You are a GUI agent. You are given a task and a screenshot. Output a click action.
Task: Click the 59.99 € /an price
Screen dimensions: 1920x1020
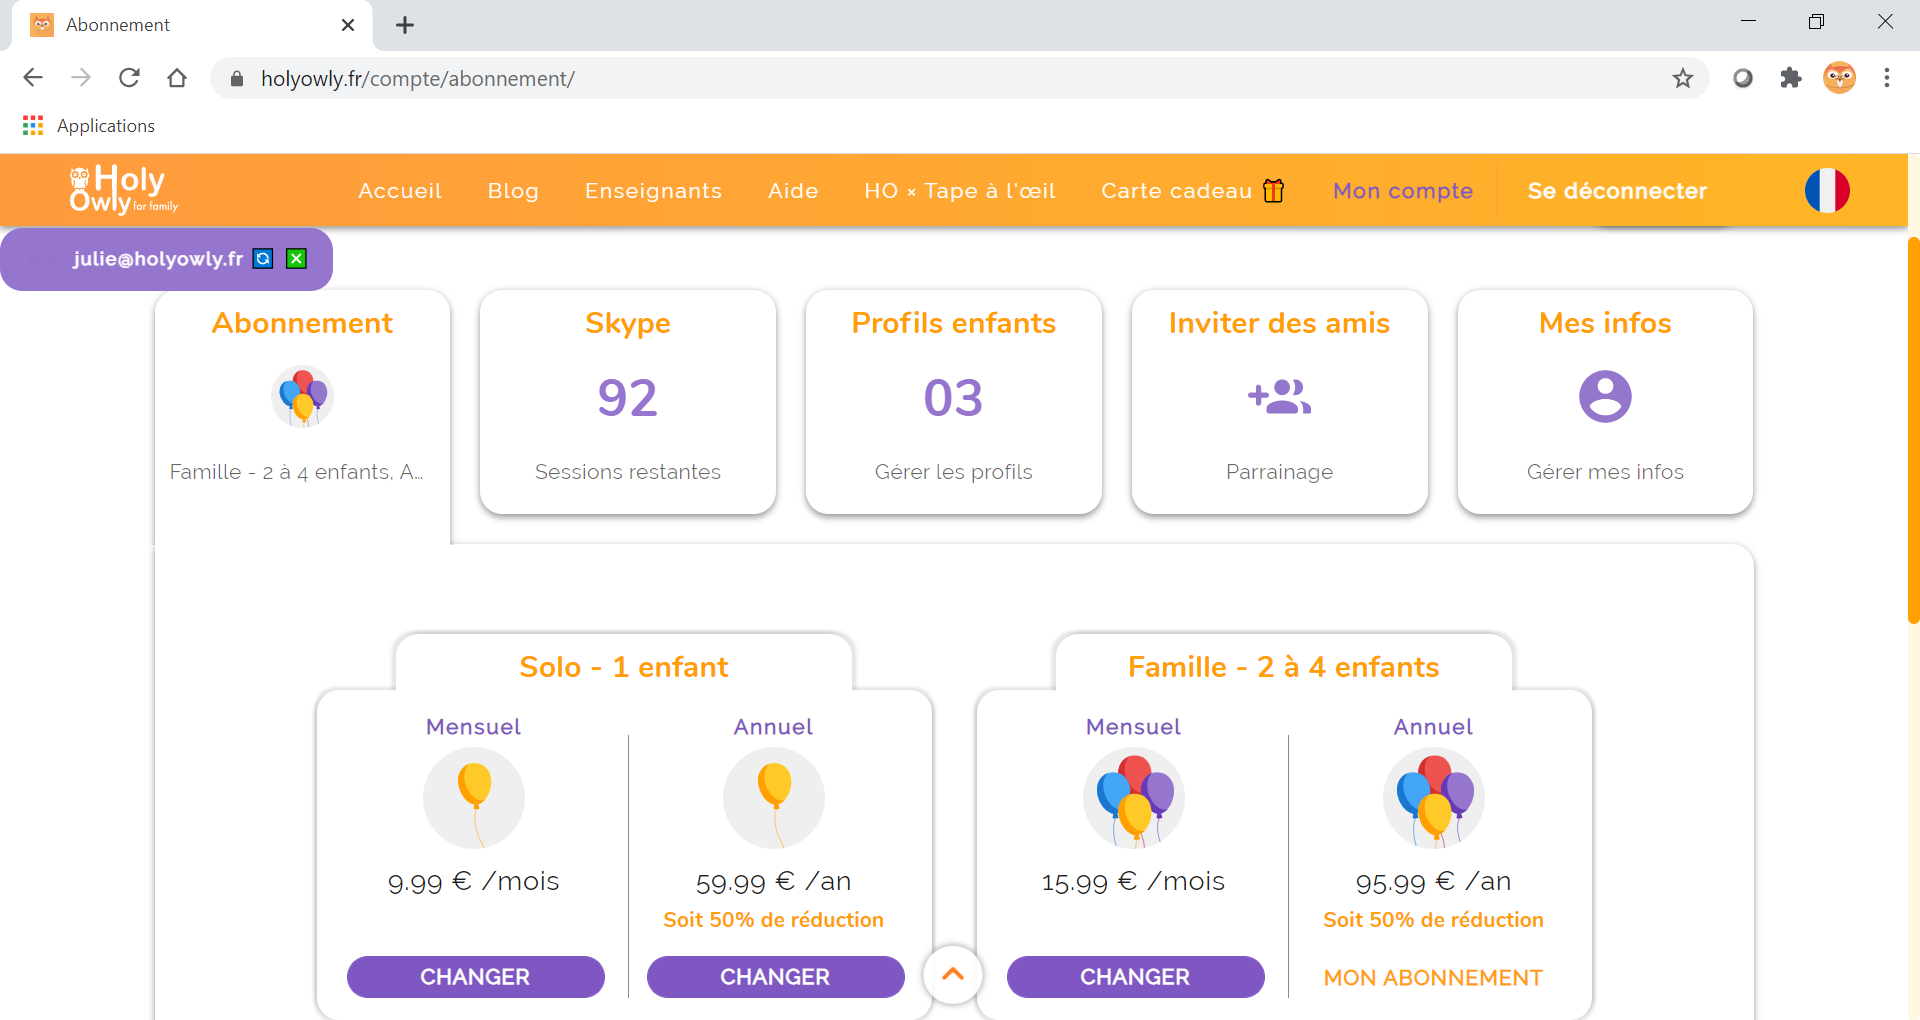tap(774, 881)
